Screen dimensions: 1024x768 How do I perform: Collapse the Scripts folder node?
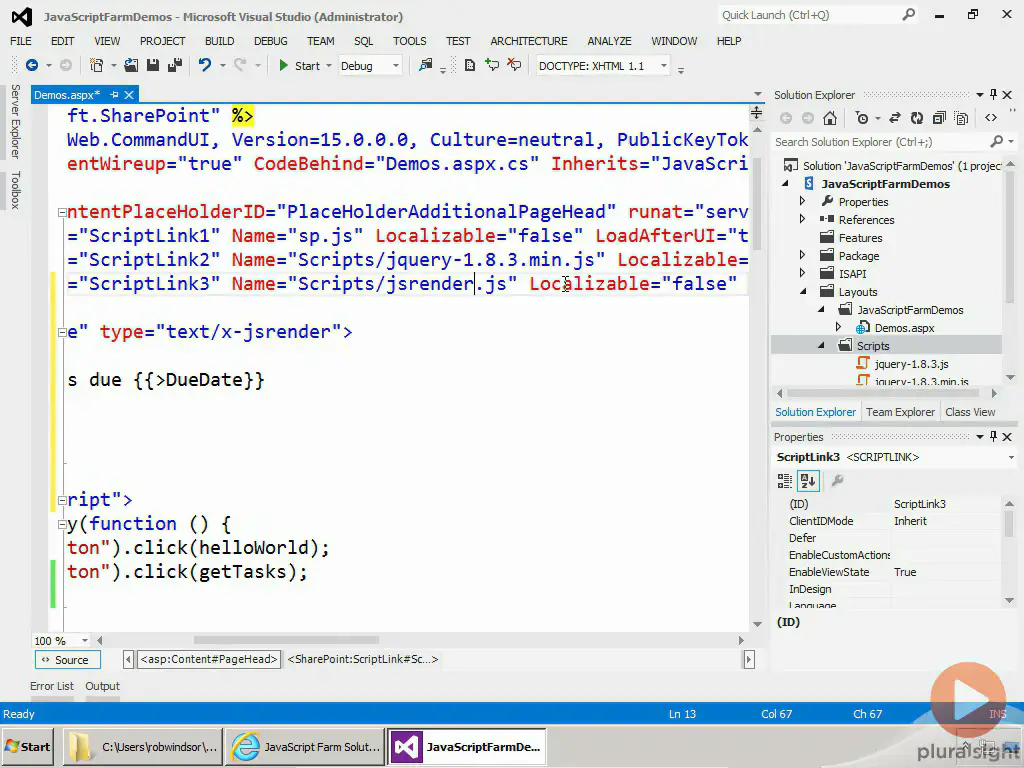pyautogui.click(x=822, y=346)
